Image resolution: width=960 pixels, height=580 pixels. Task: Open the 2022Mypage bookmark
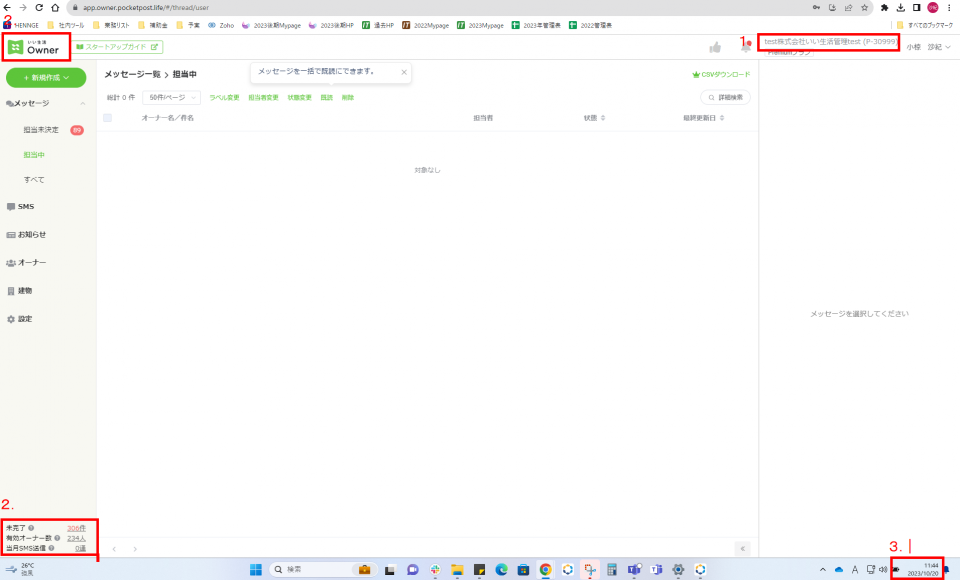coord(426,25)
